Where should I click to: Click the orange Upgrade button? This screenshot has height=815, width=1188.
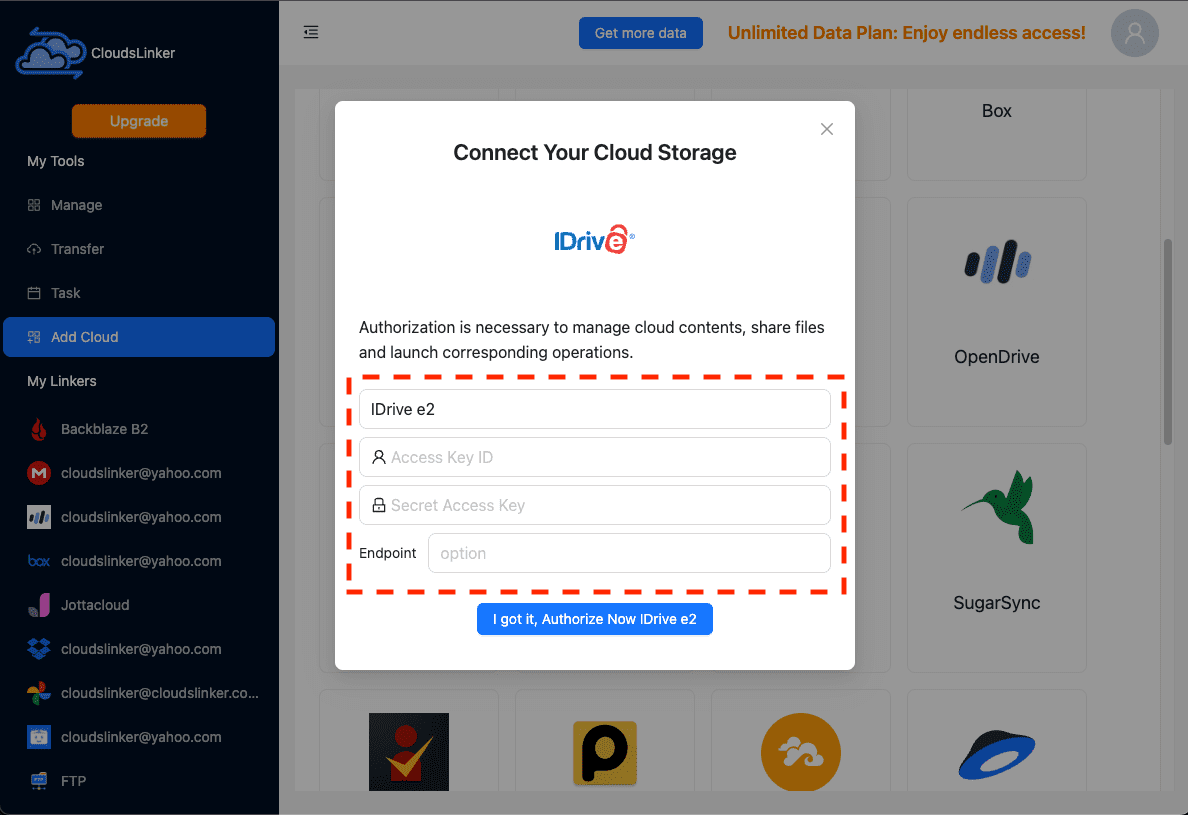click(x=139, y=121)
